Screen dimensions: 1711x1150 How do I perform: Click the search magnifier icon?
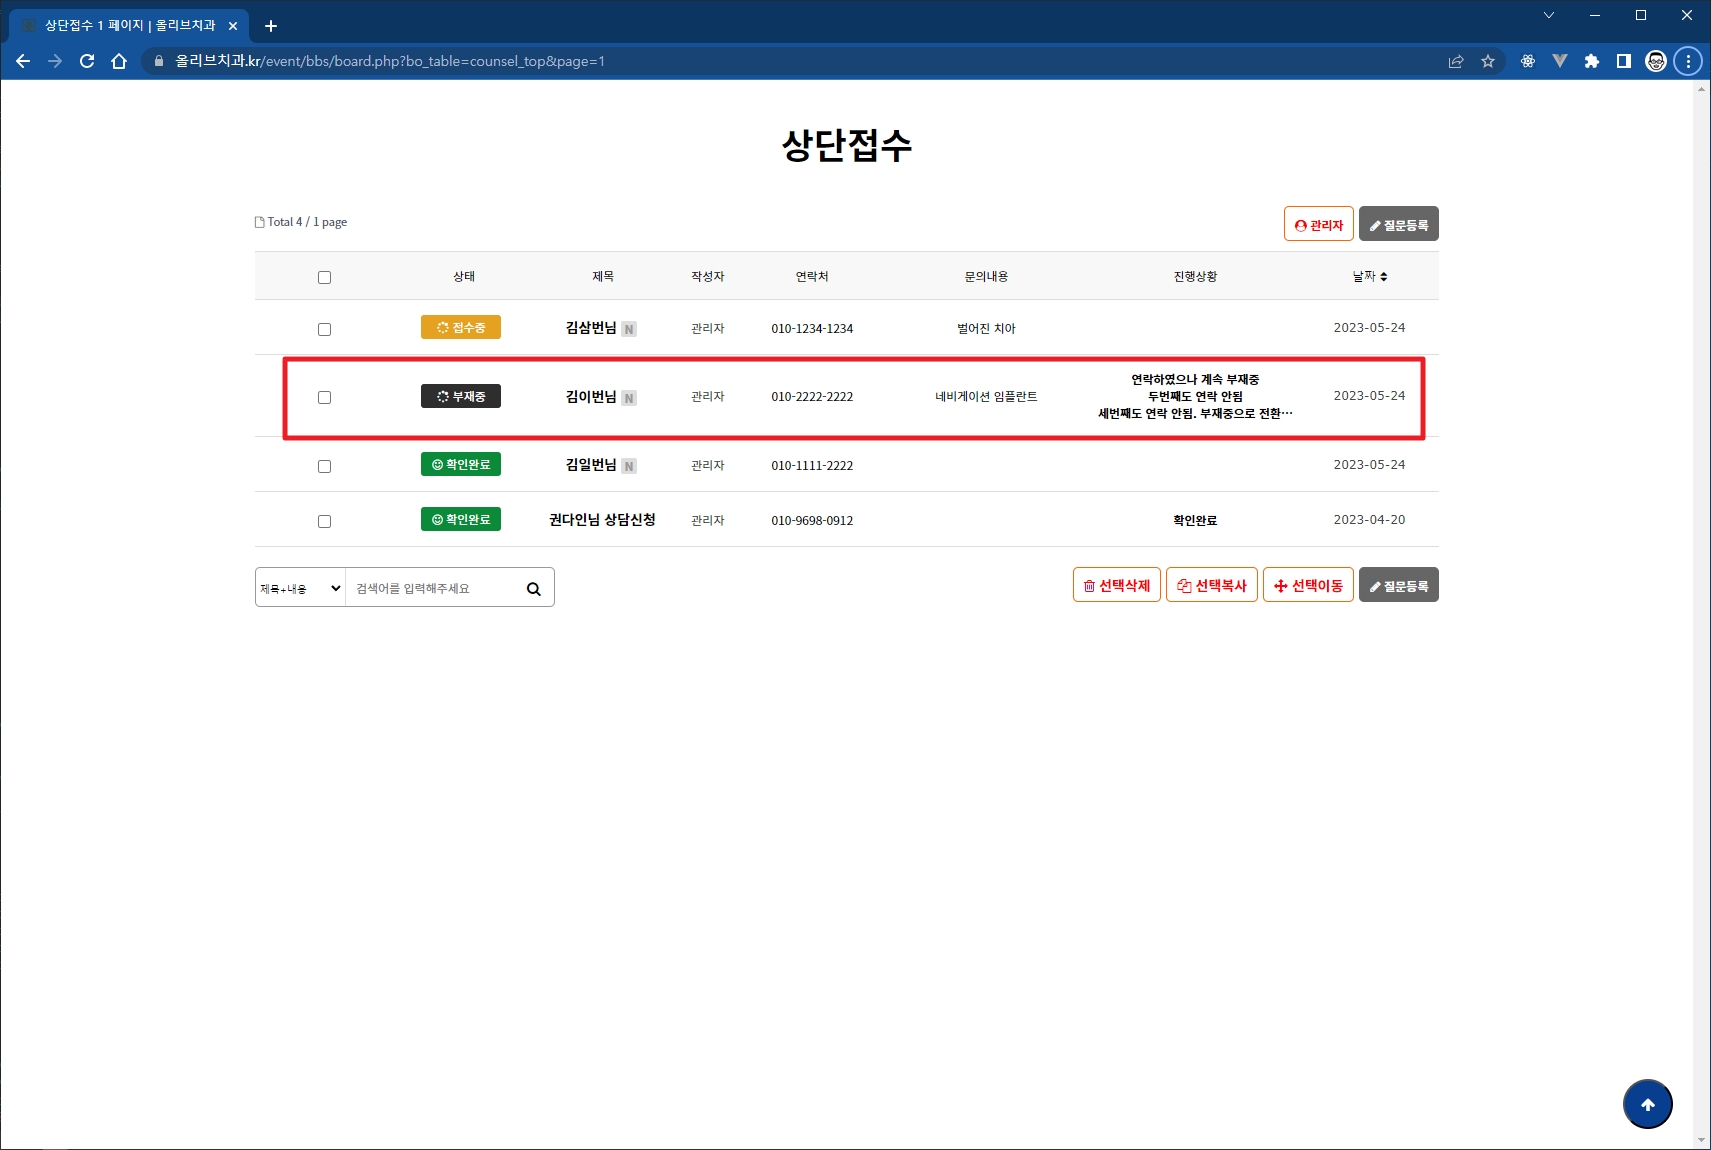(x=533, y=589)
